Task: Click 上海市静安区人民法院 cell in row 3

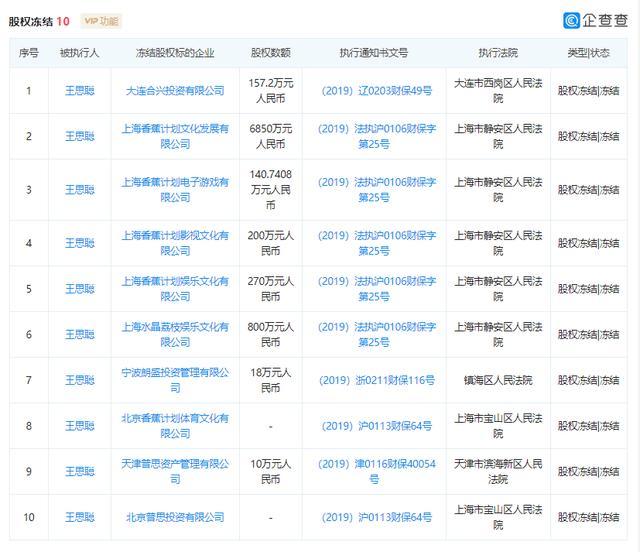Action: click(498, 190)
